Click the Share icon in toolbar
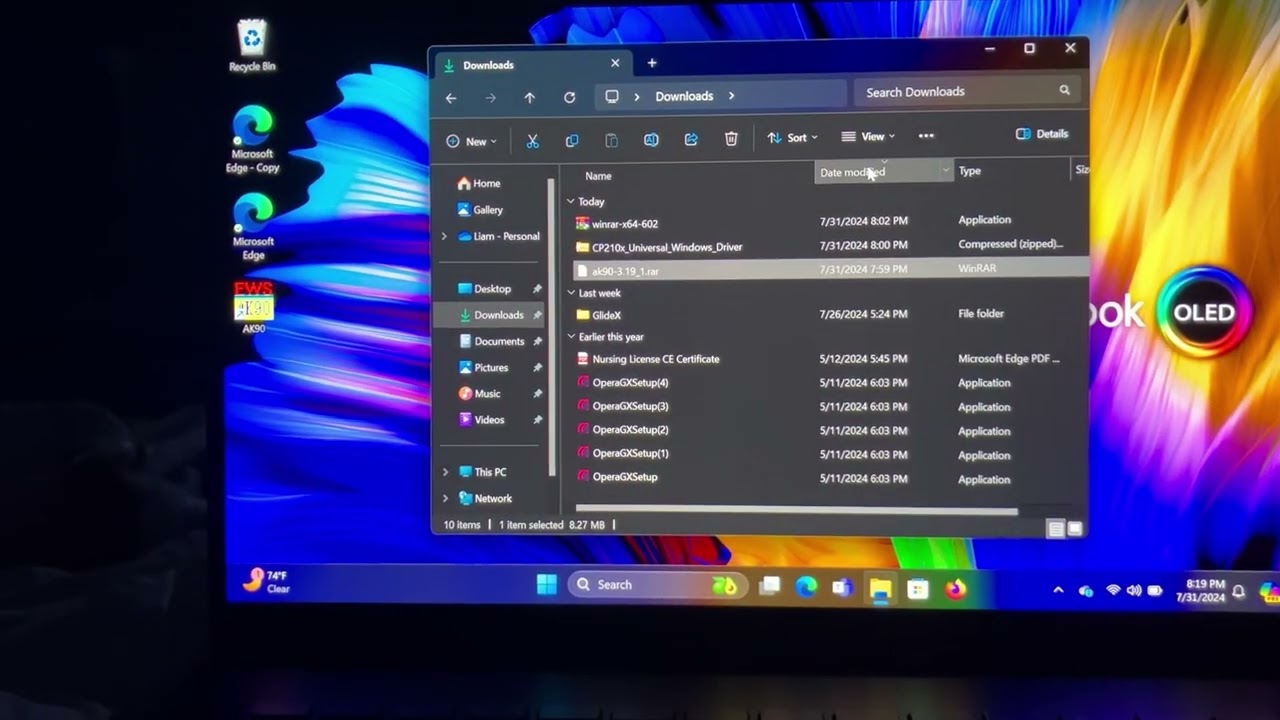Screen dimensions: 1280x720 click(691, 140)
